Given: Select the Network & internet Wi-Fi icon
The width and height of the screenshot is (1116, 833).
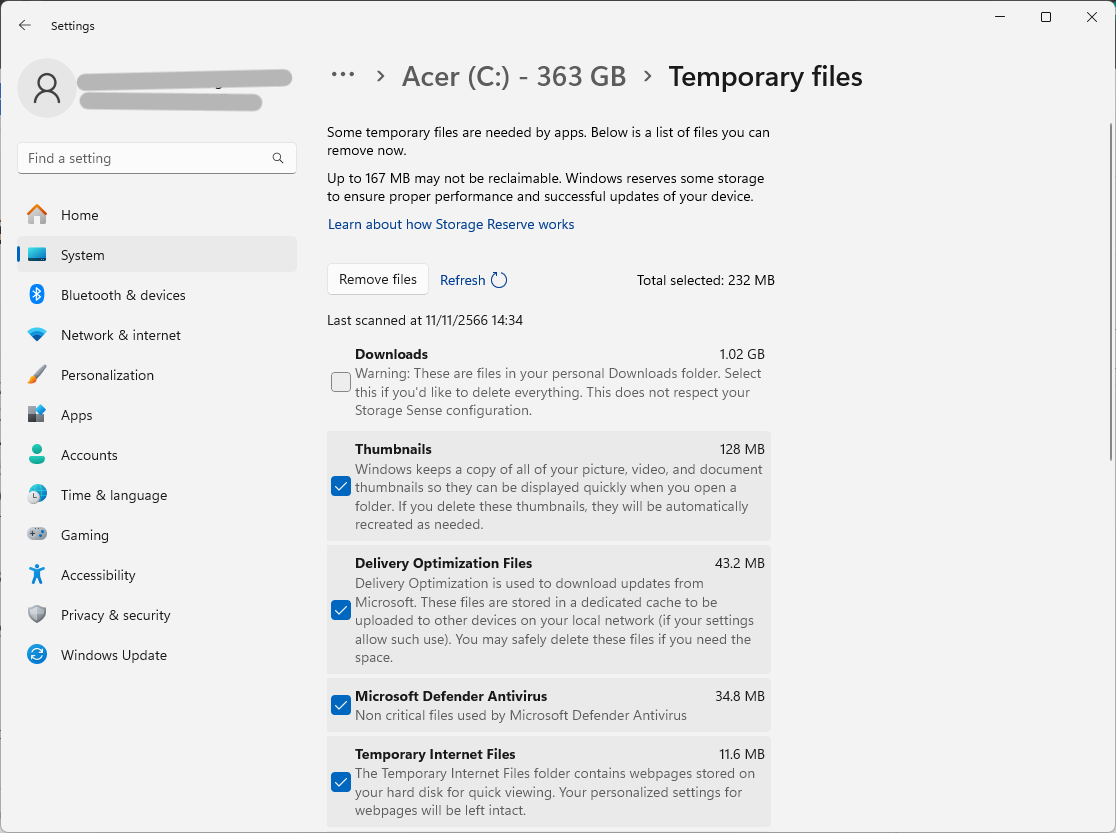Looking at the screenshot, I should (37, 335).
